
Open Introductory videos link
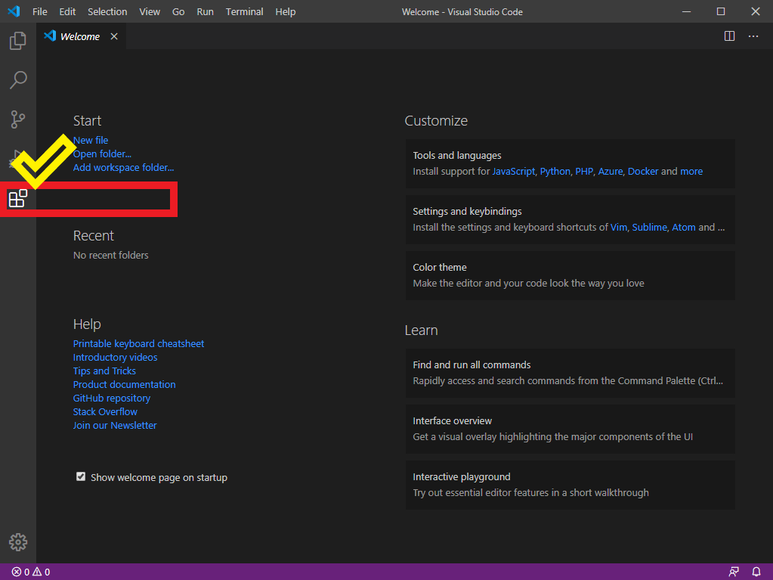[115, 357]
